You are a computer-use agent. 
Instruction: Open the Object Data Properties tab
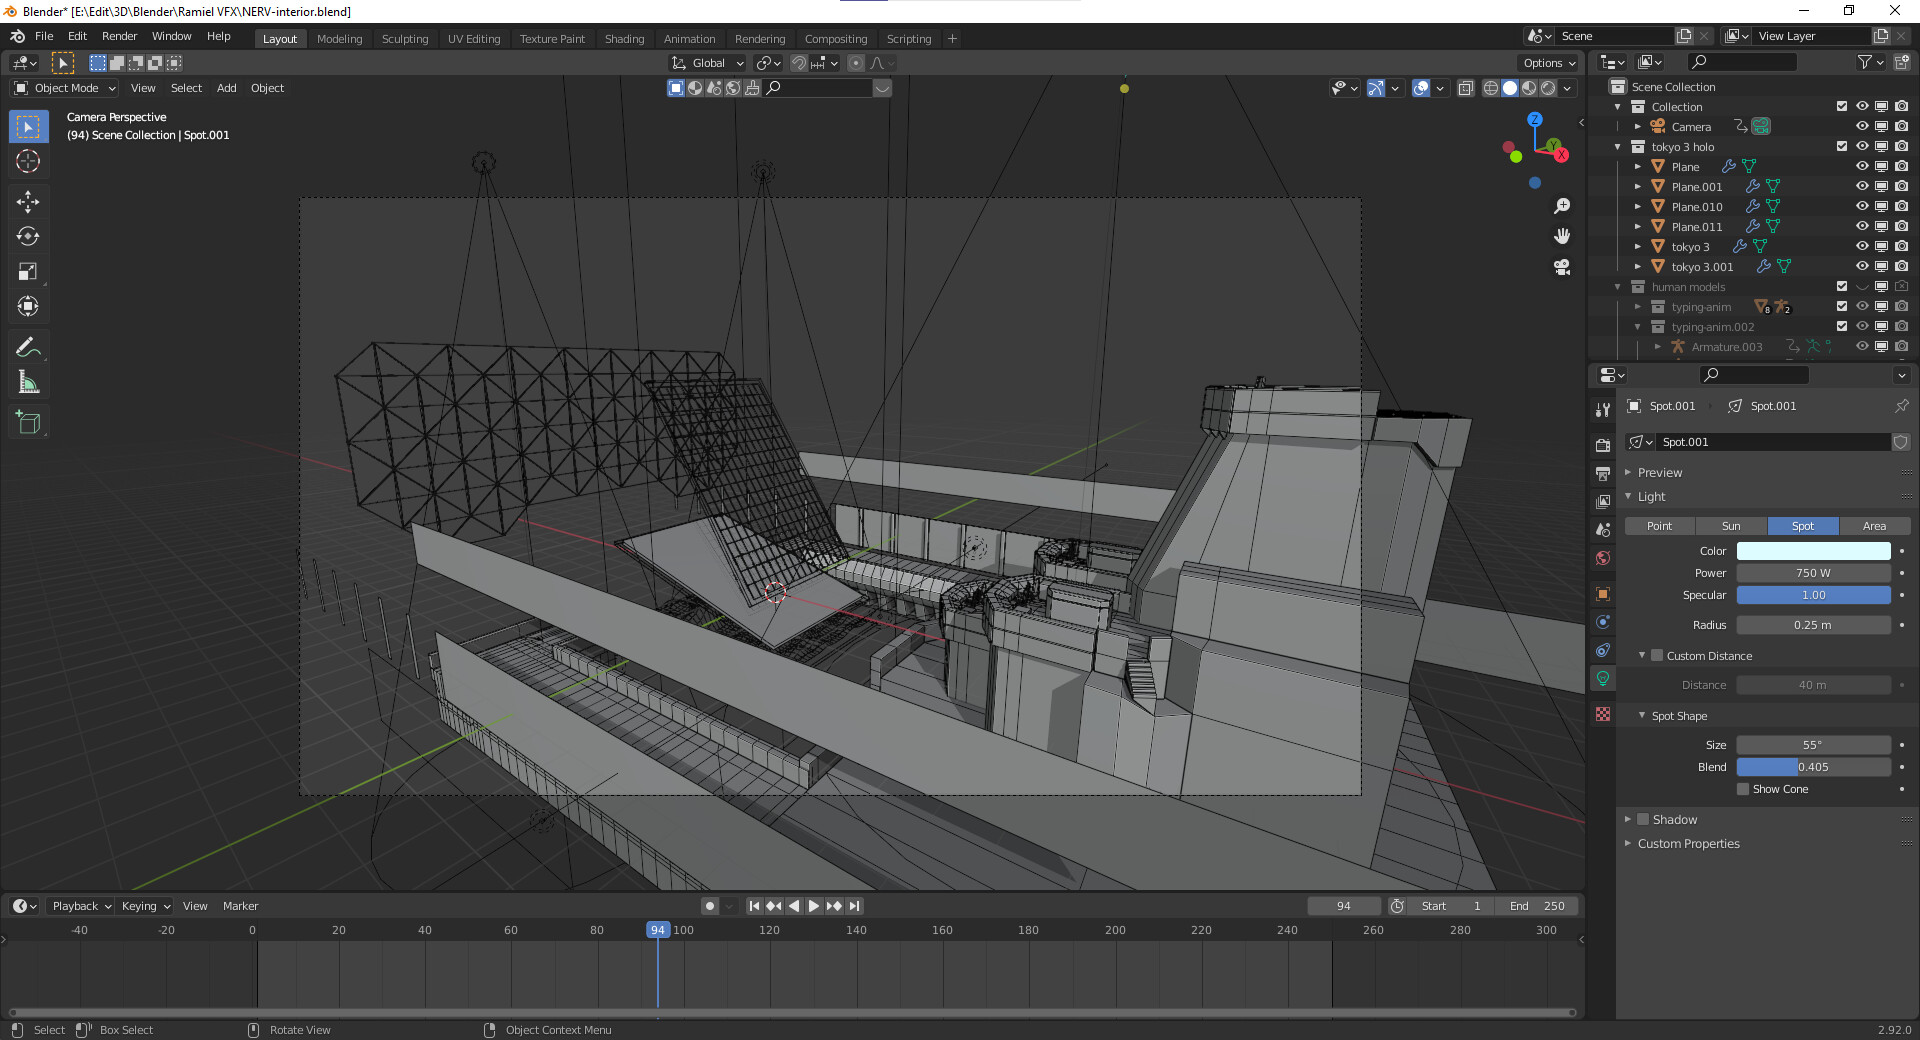click(x=1603, y=678)
